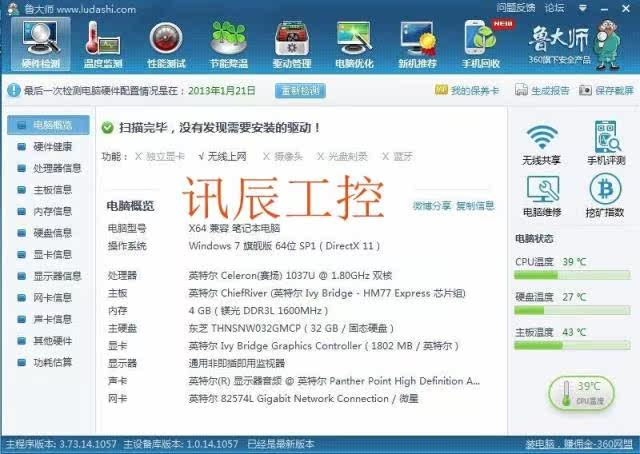This screenshot has height=454, width=640.
Task: Click 摄像头 feature indicator
Action: 282,156
